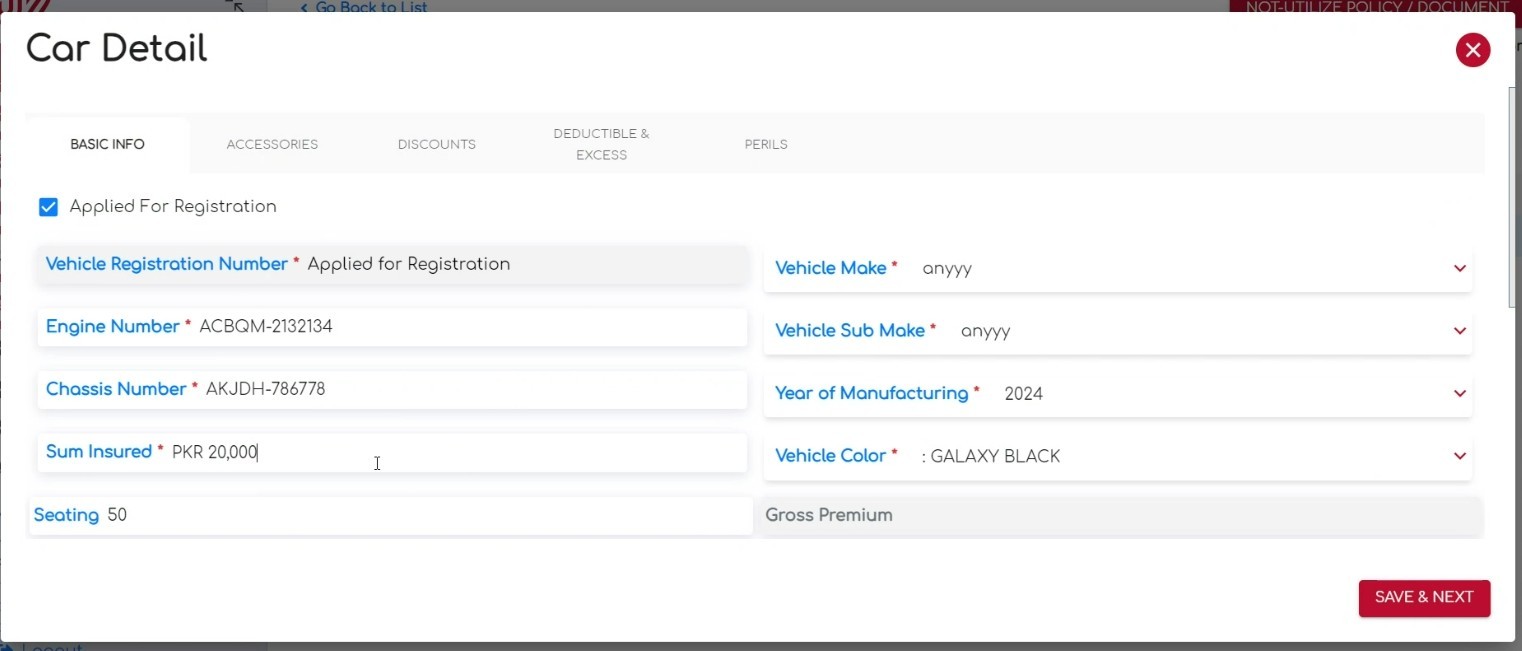Image resolution: width=1522 pixels, height=651 pixels.
Task: Click the Save & Next button
Action: tap(1423, 598)
